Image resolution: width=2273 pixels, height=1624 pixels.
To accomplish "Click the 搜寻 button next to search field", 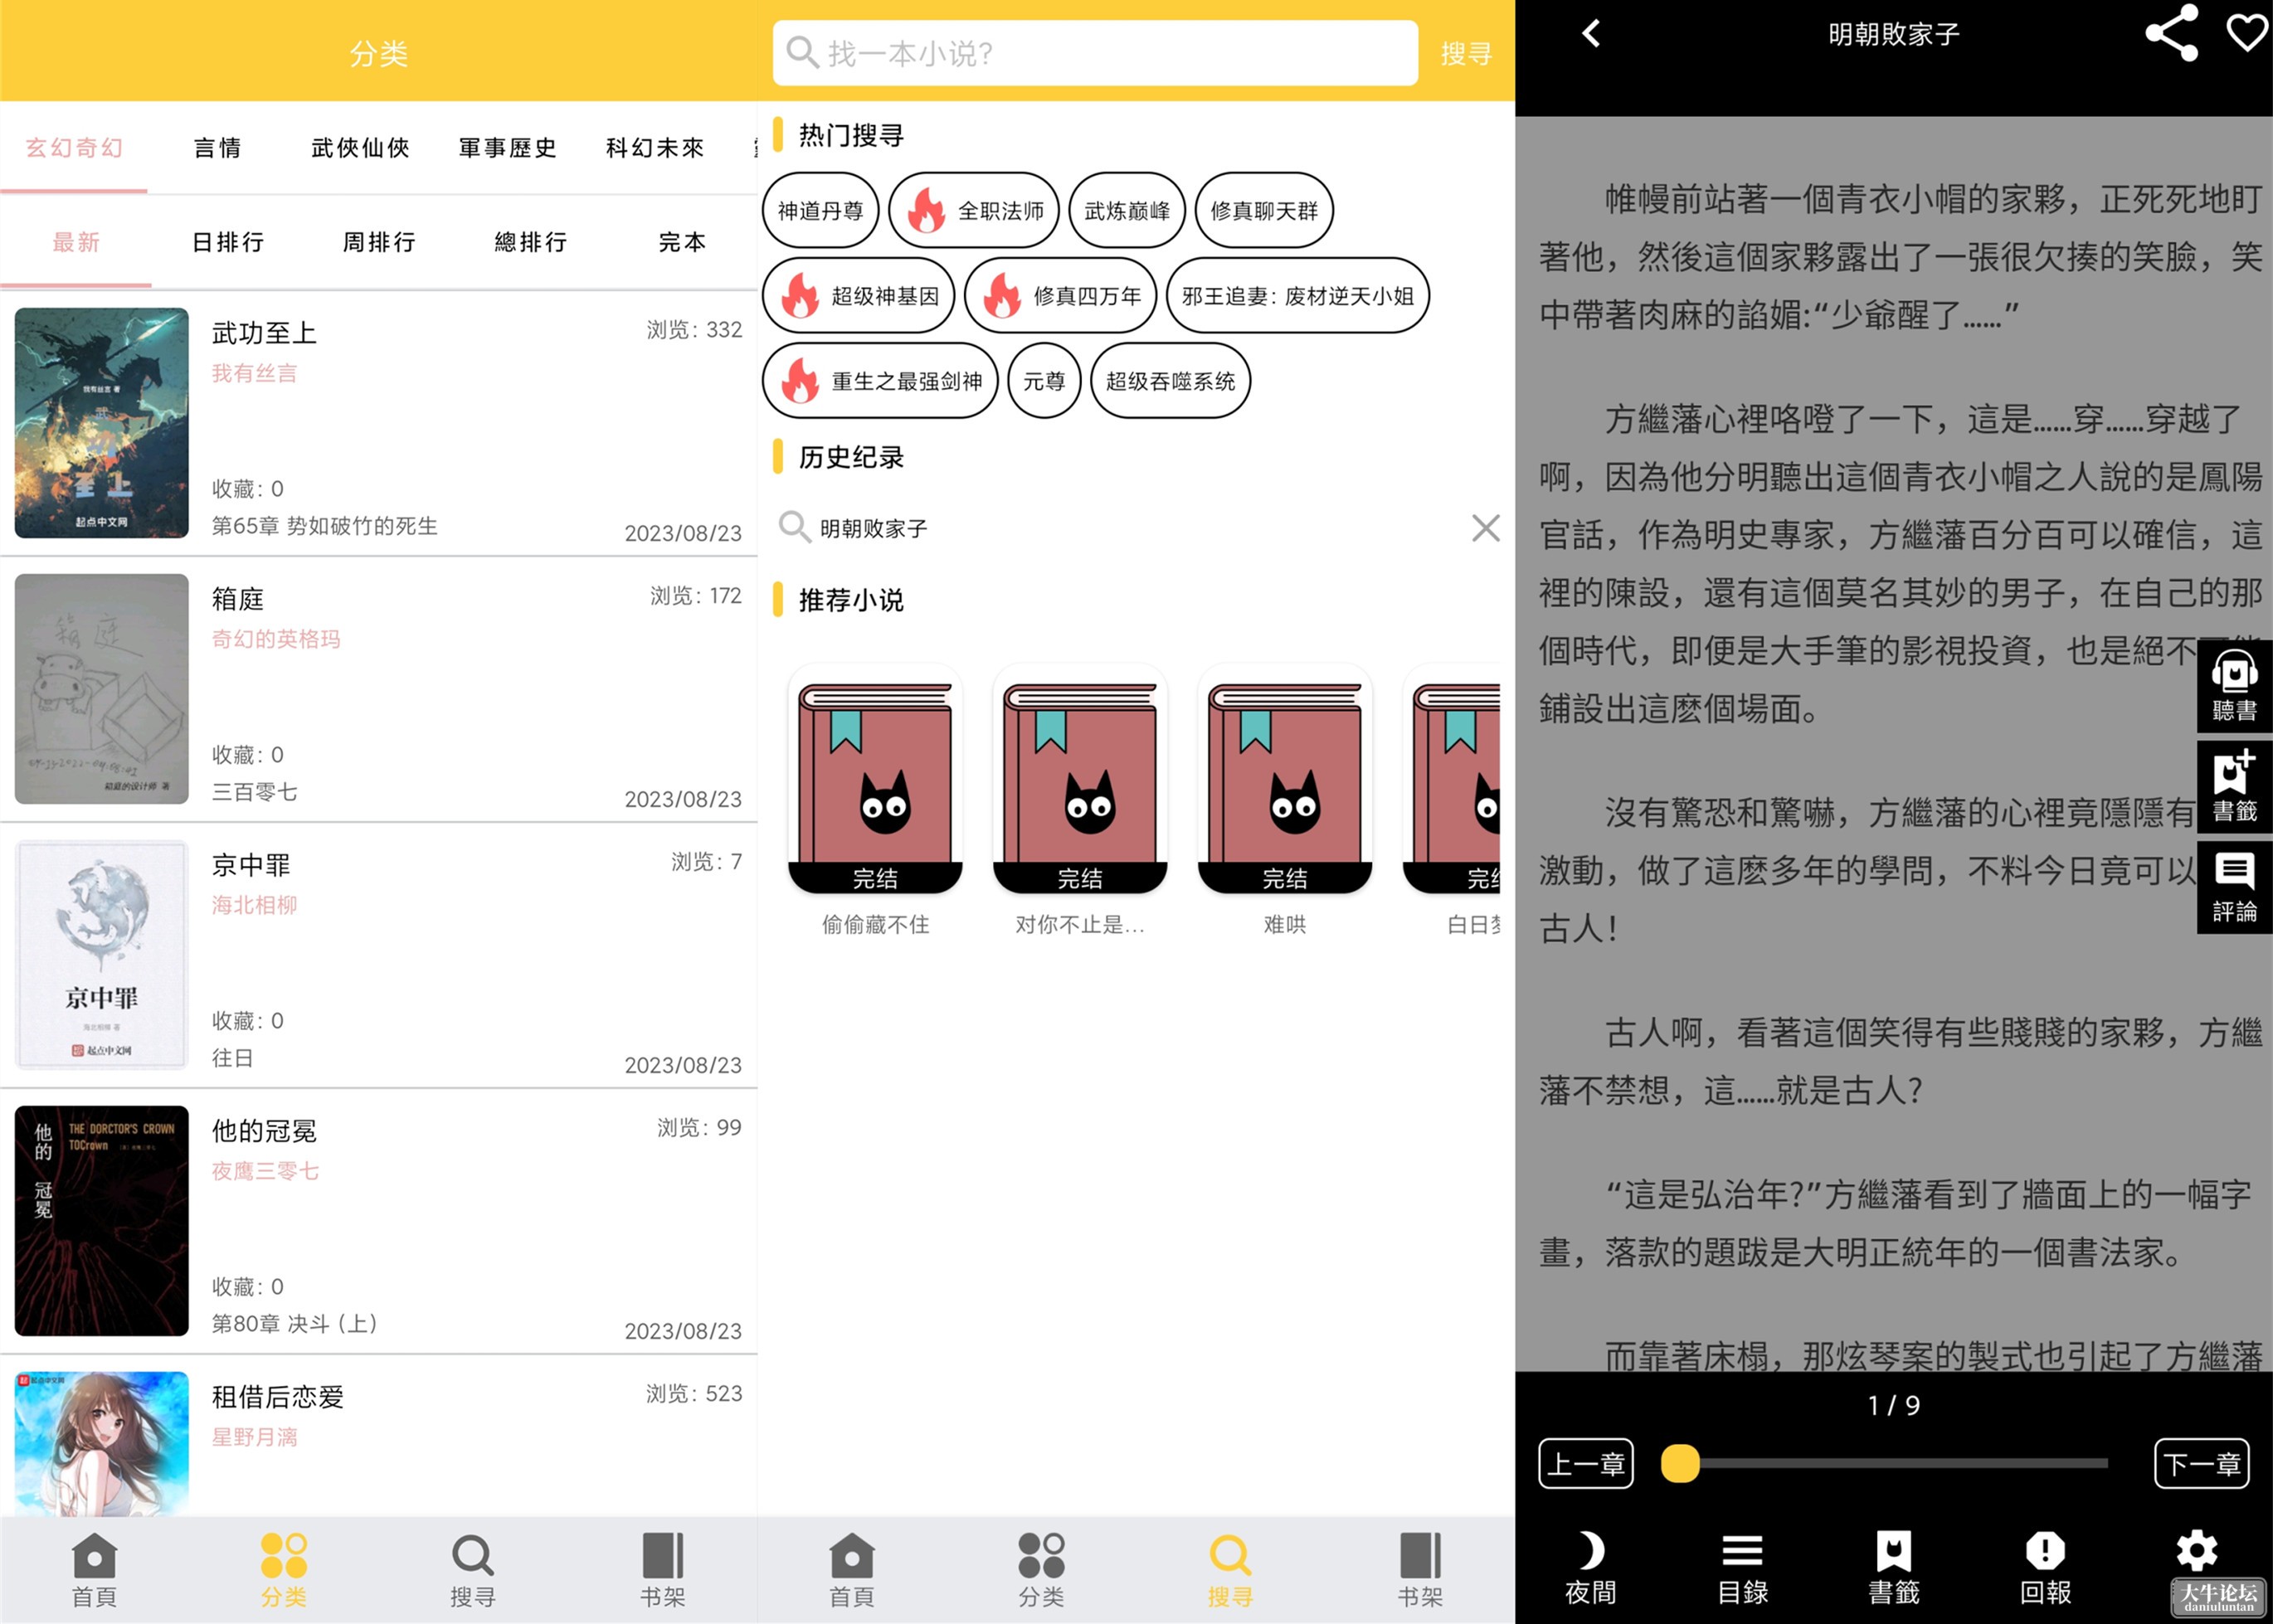I will (1466, 54).
